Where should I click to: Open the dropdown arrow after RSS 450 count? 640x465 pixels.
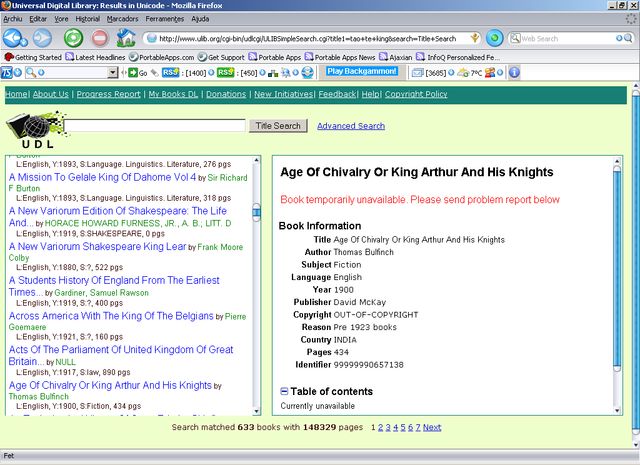pyautogui.click(x=262, y=73)
